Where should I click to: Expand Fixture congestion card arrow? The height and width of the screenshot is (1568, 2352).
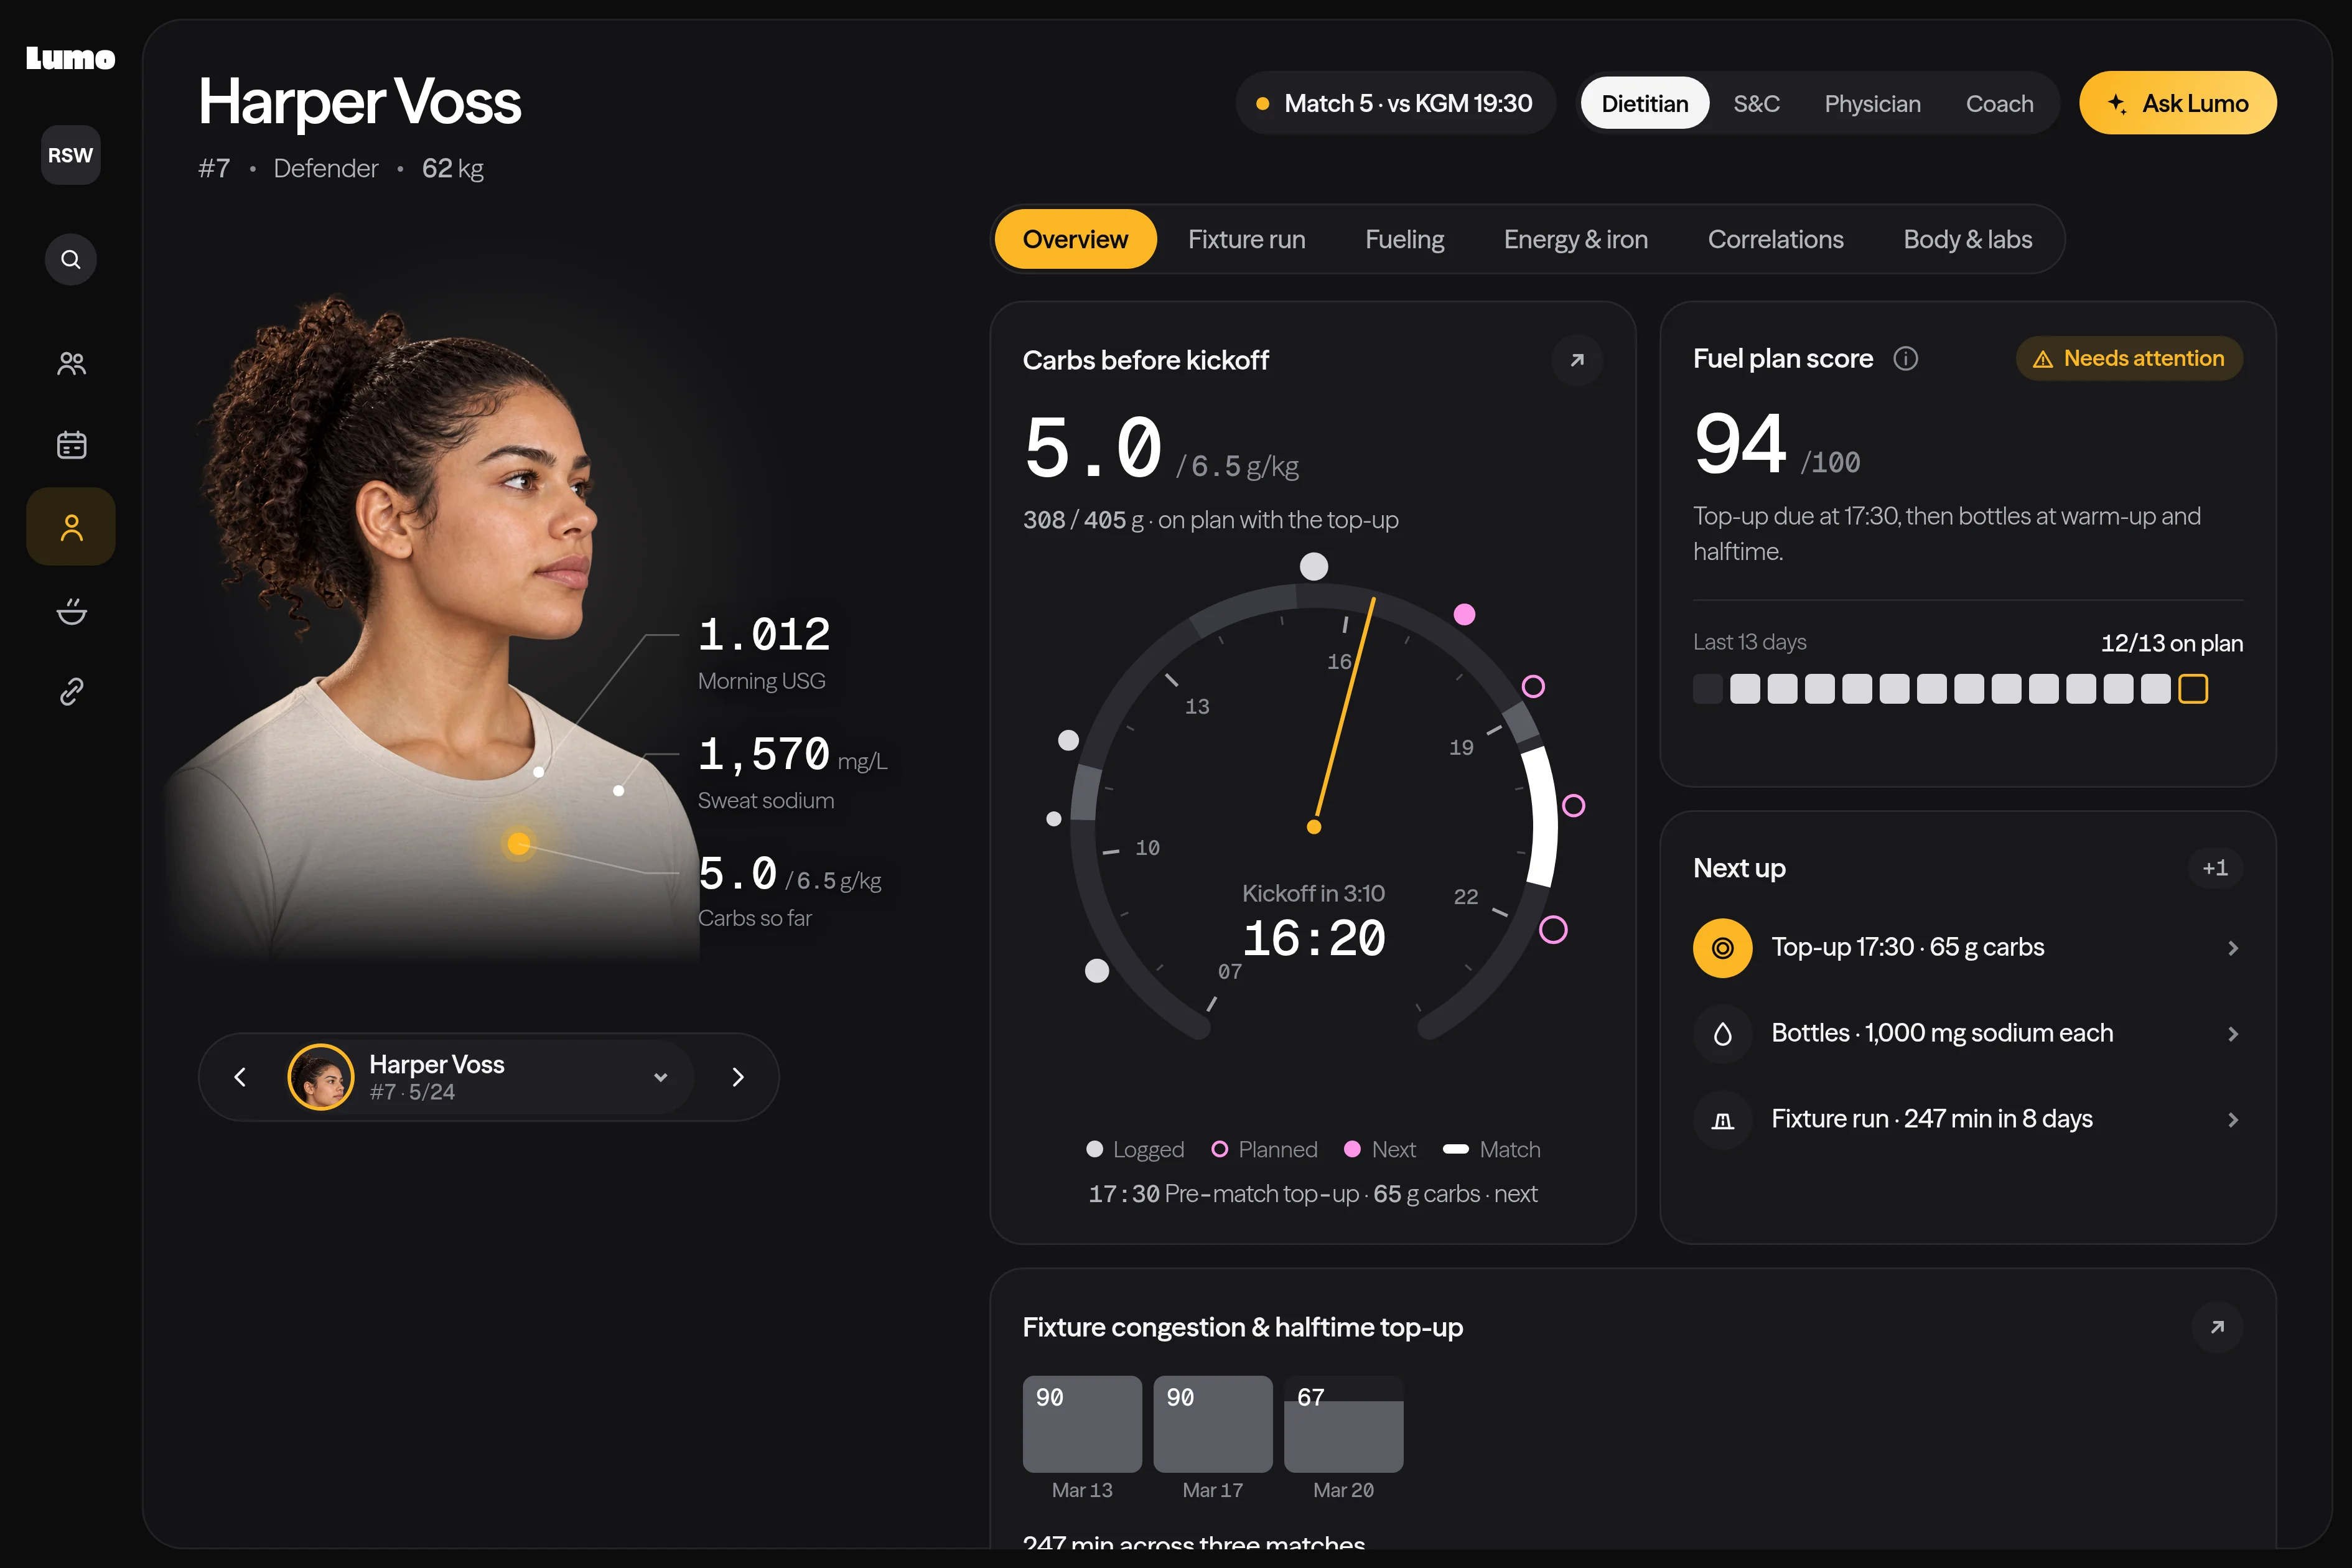click(2217, 1327)
